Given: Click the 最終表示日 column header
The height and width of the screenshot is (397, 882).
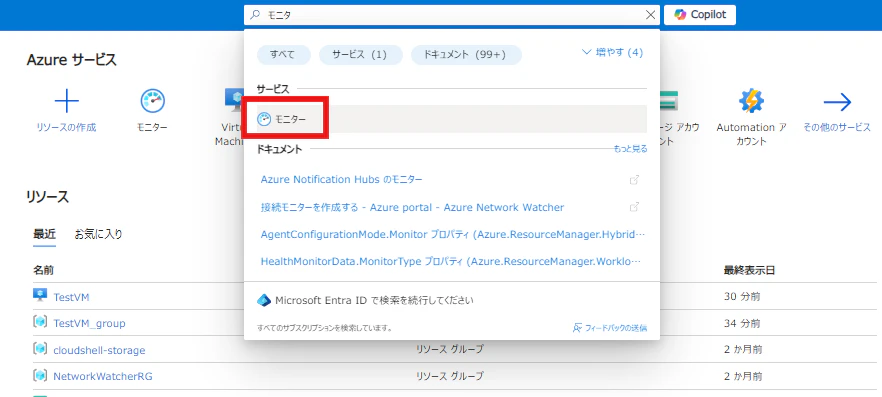Looking at the screenshot, I should click(749, 270).
